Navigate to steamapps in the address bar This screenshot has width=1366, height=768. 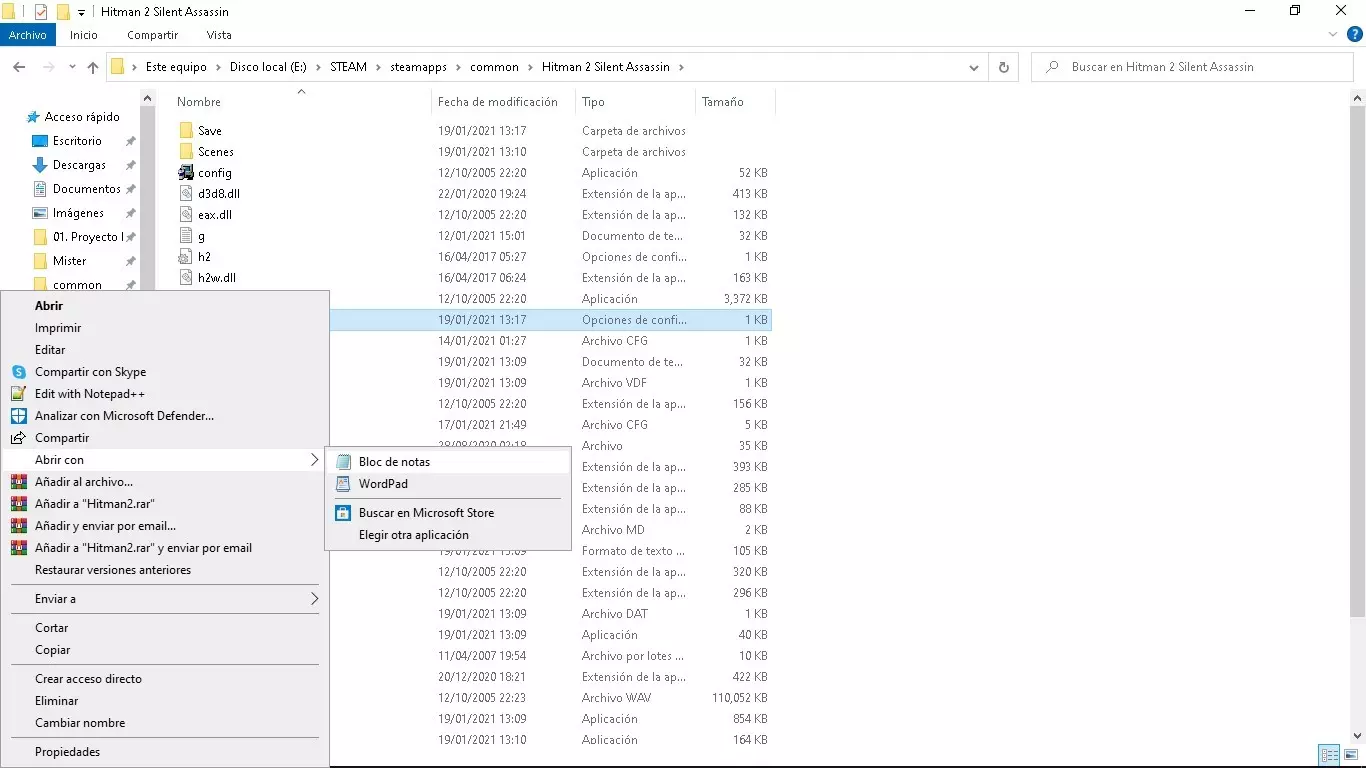coord(419,67)
